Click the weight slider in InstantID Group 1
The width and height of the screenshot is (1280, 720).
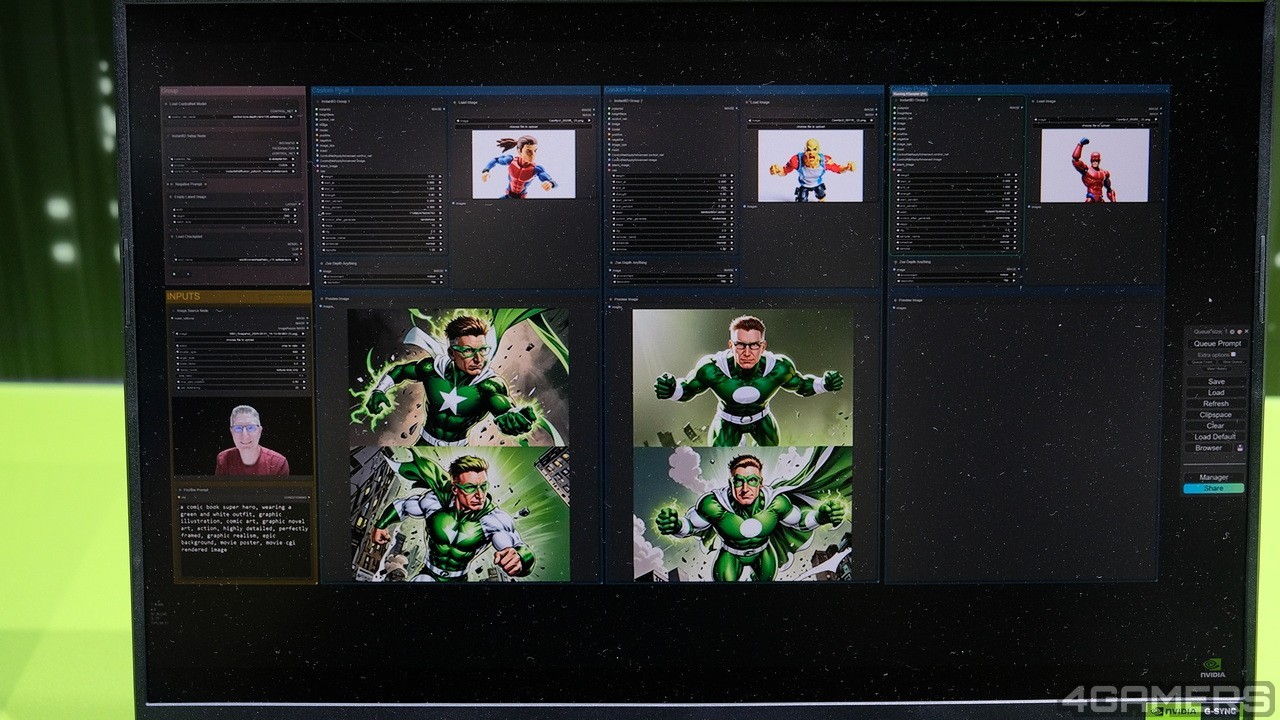point(381,176)
